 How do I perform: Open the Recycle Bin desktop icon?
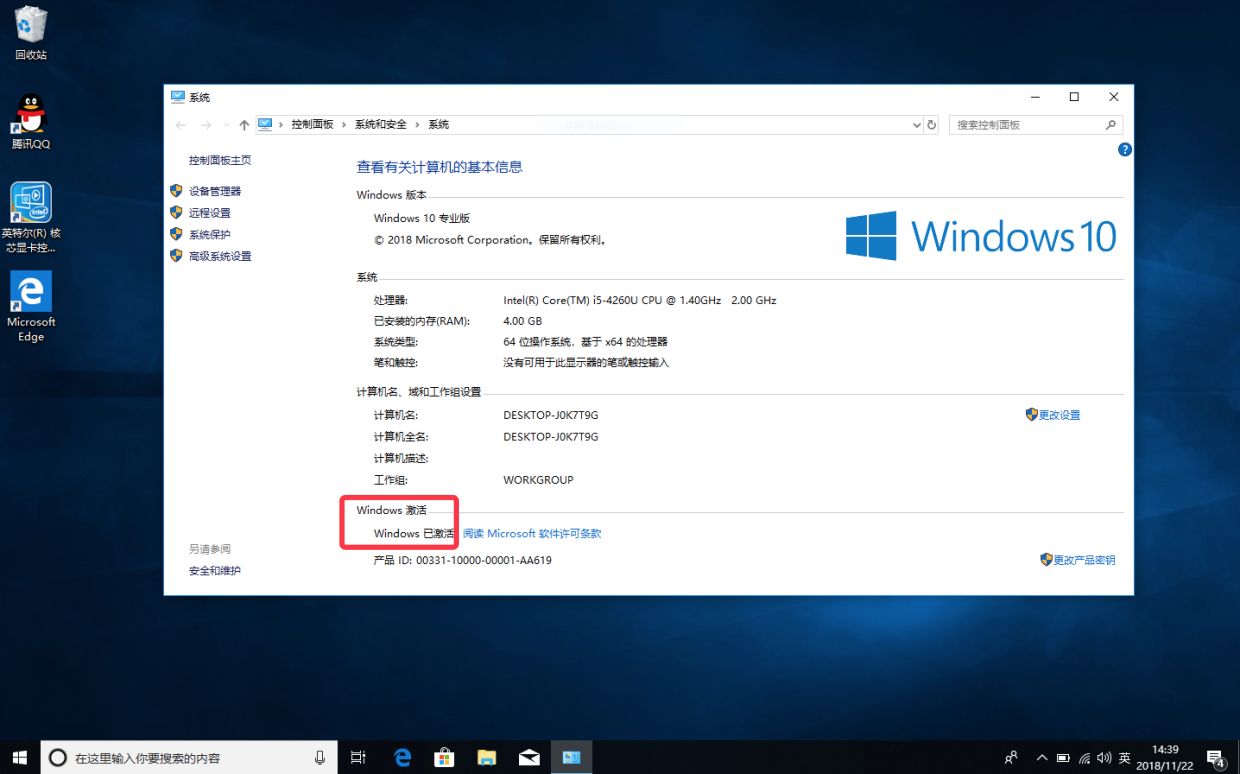point(31,33)
